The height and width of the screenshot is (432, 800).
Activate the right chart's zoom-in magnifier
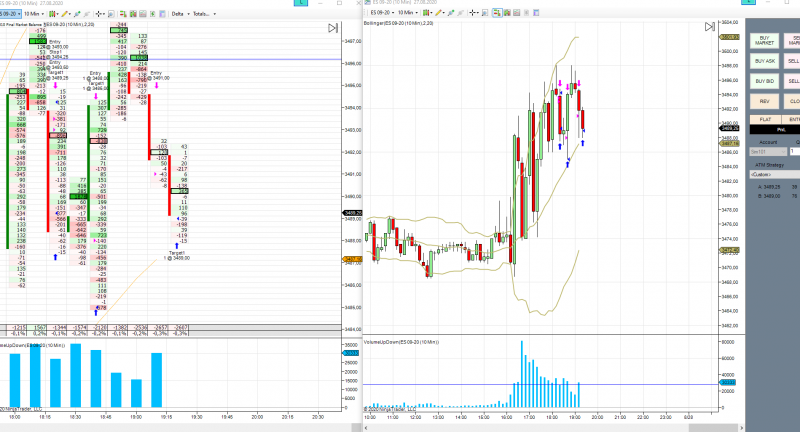click(485, 12)
